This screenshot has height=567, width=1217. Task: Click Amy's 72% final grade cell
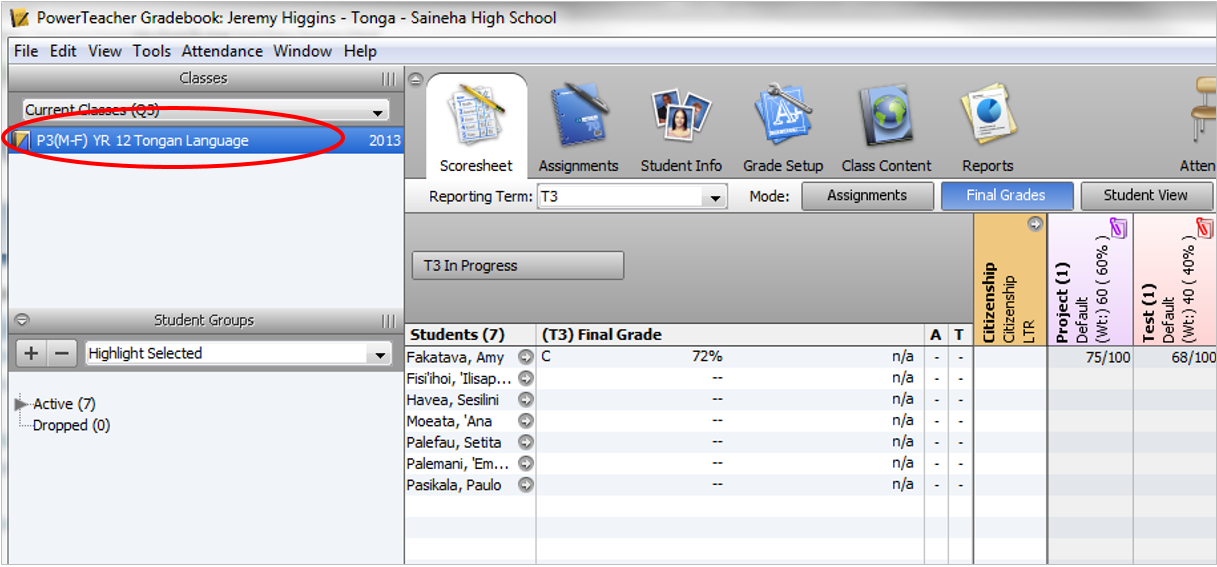pyautogui.click(x=707, y=357)
